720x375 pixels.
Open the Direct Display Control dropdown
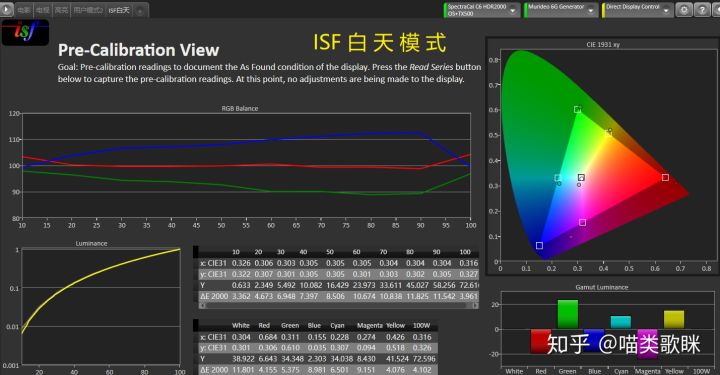(x=638, y=10)
